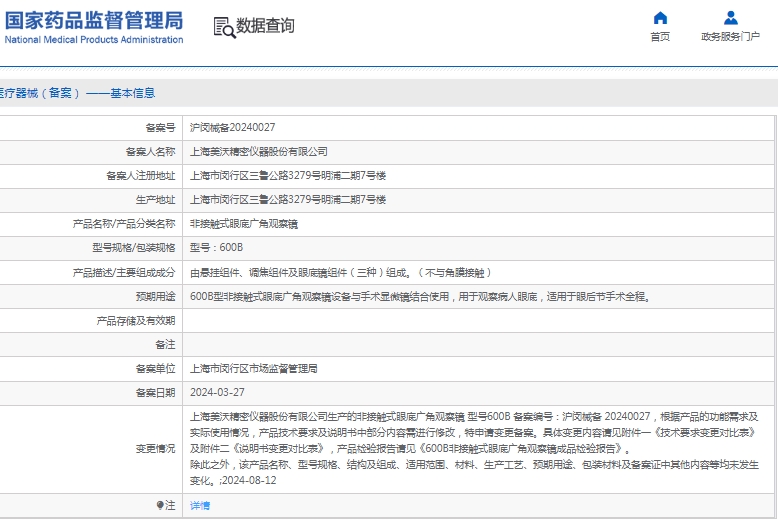Click the 变更情况 change description paragraph
Viewport: 778px width, 522px height.
coord(474,449)
